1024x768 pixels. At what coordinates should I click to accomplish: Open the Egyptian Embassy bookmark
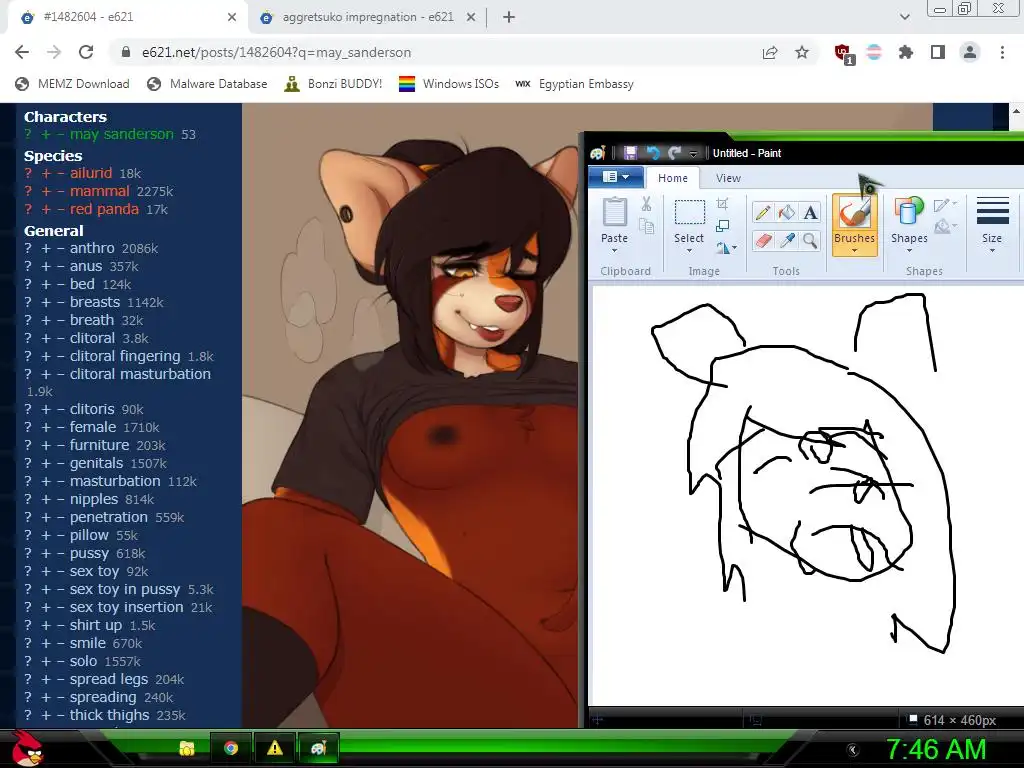point(575,84)
